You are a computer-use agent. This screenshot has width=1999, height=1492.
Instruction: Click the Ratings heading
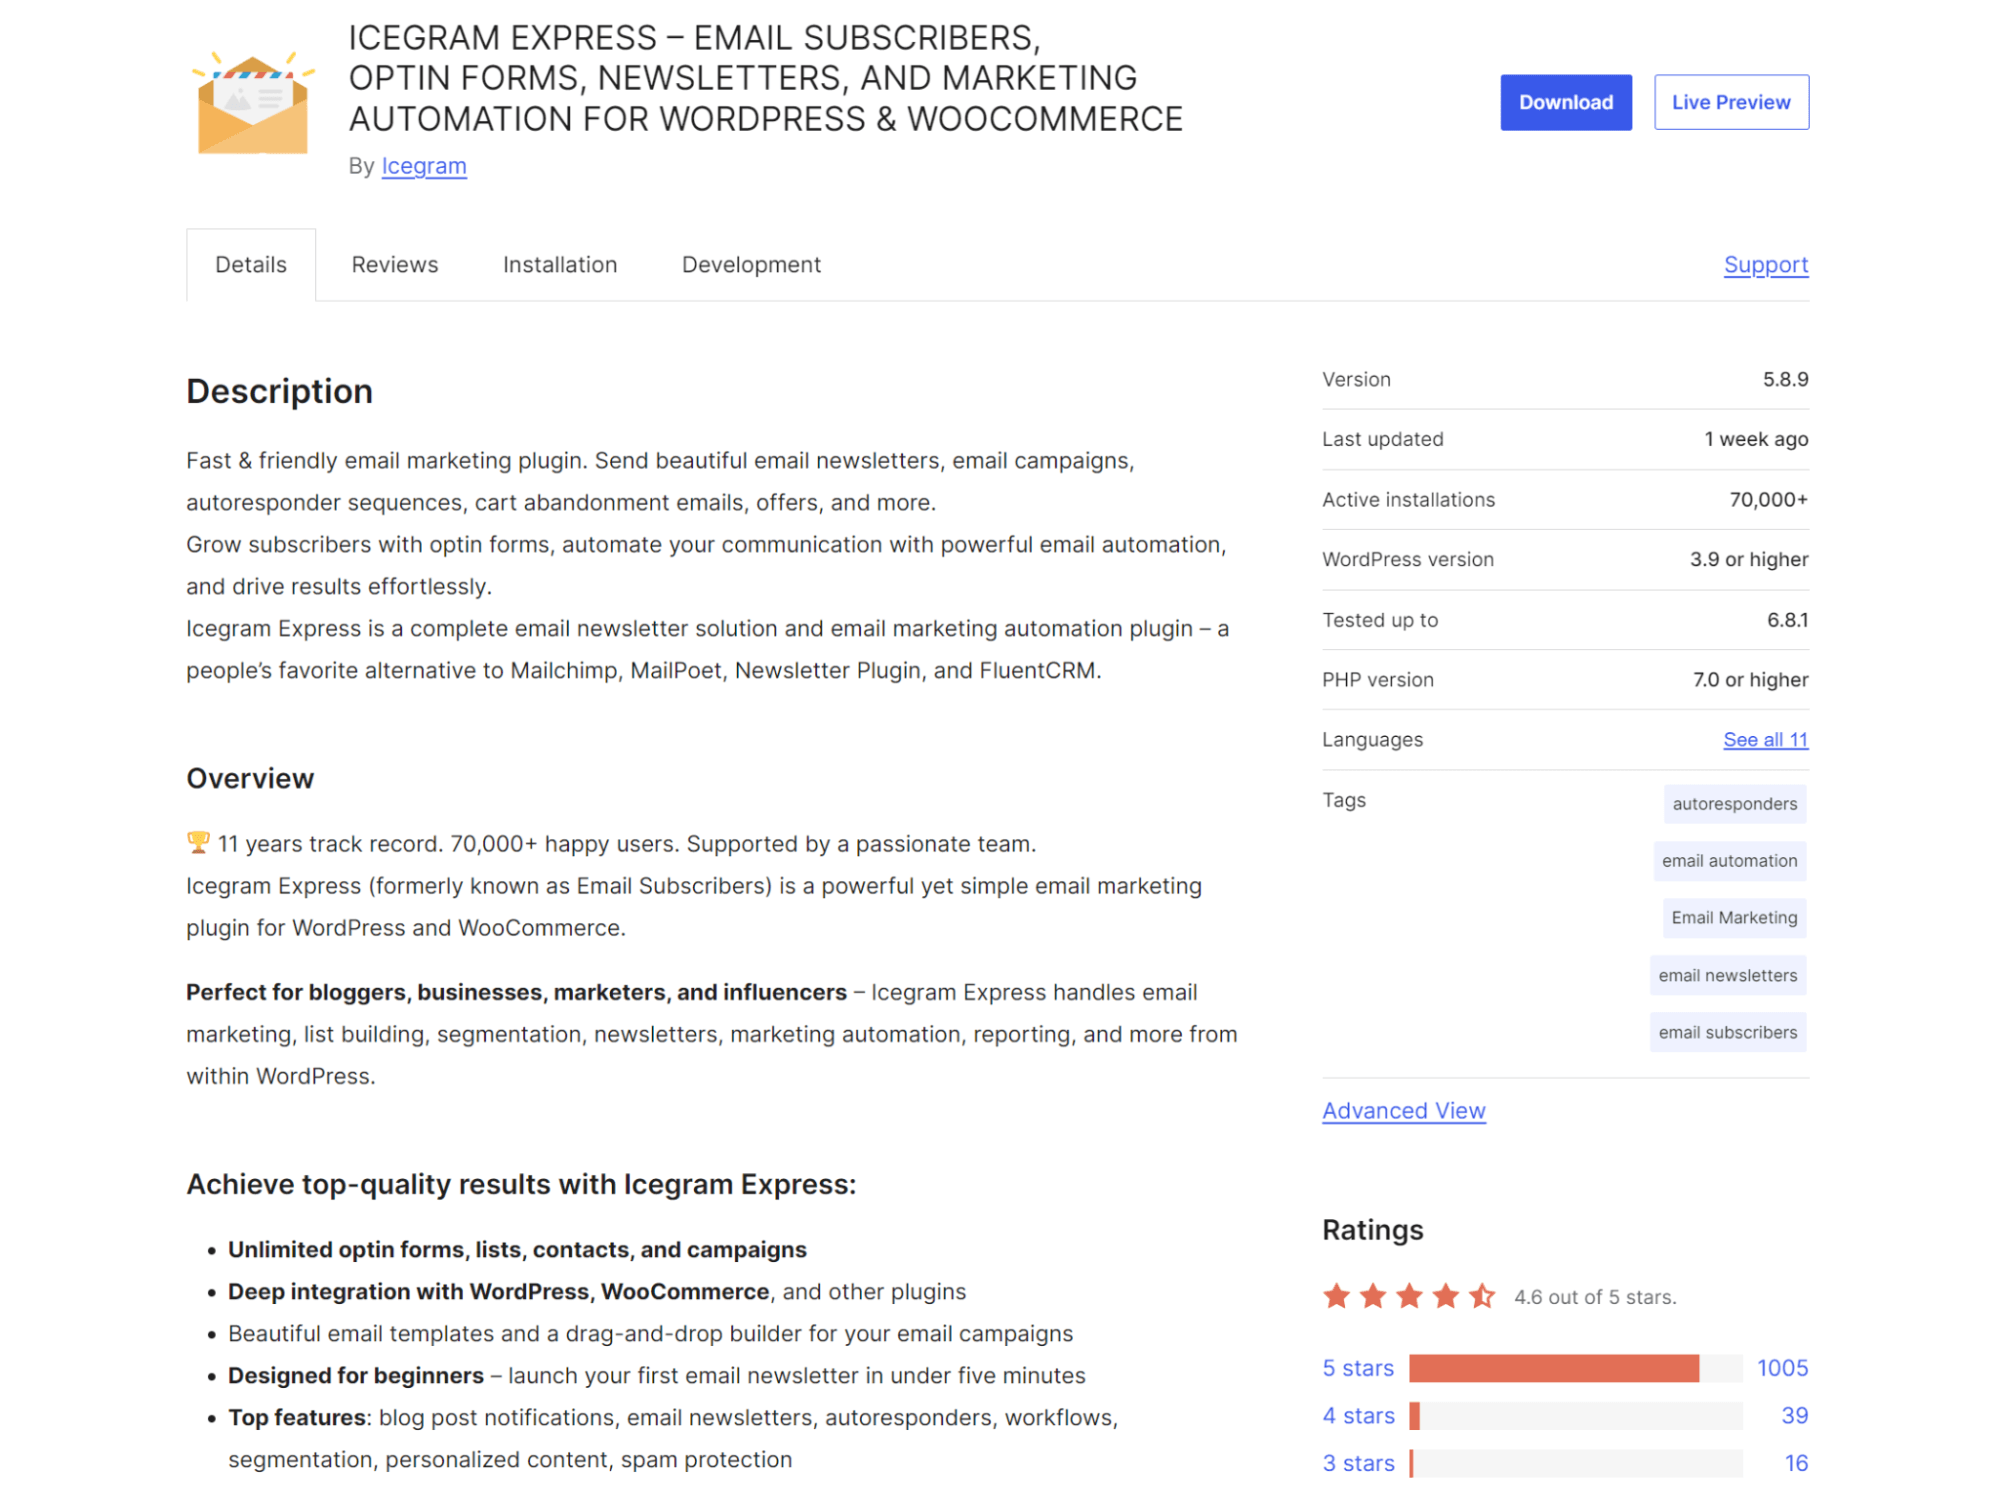pos(1372,1230)
